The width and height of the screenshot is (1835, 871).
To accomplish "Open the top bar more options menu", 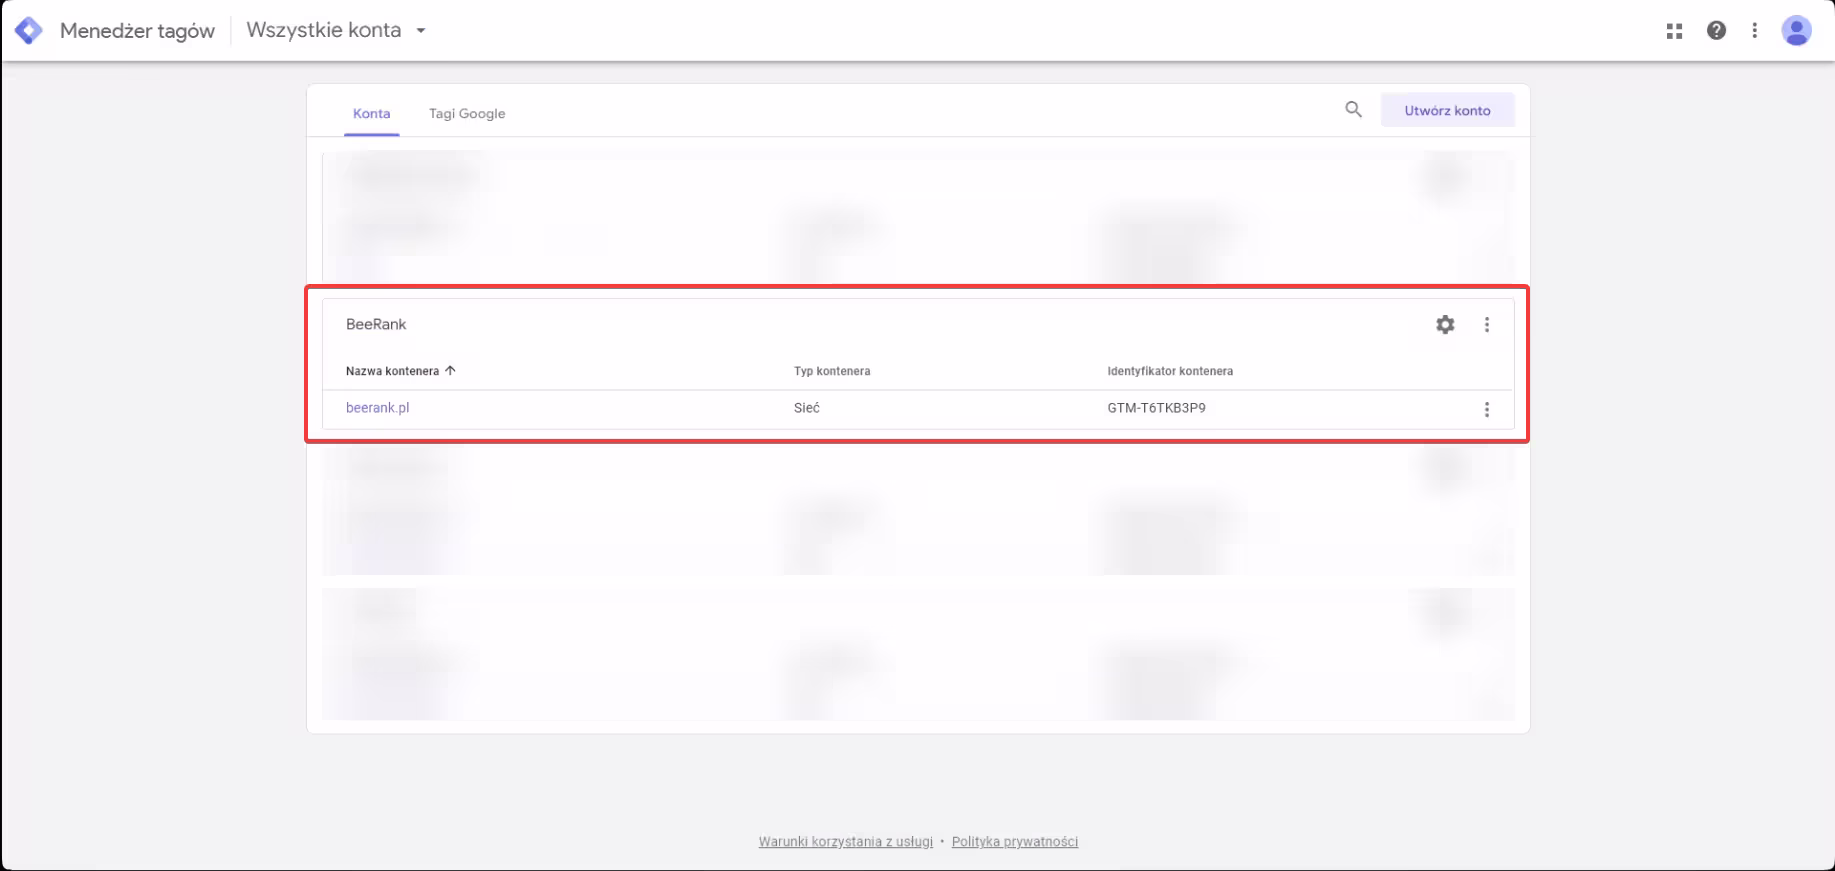I will tap(1754, 31).
